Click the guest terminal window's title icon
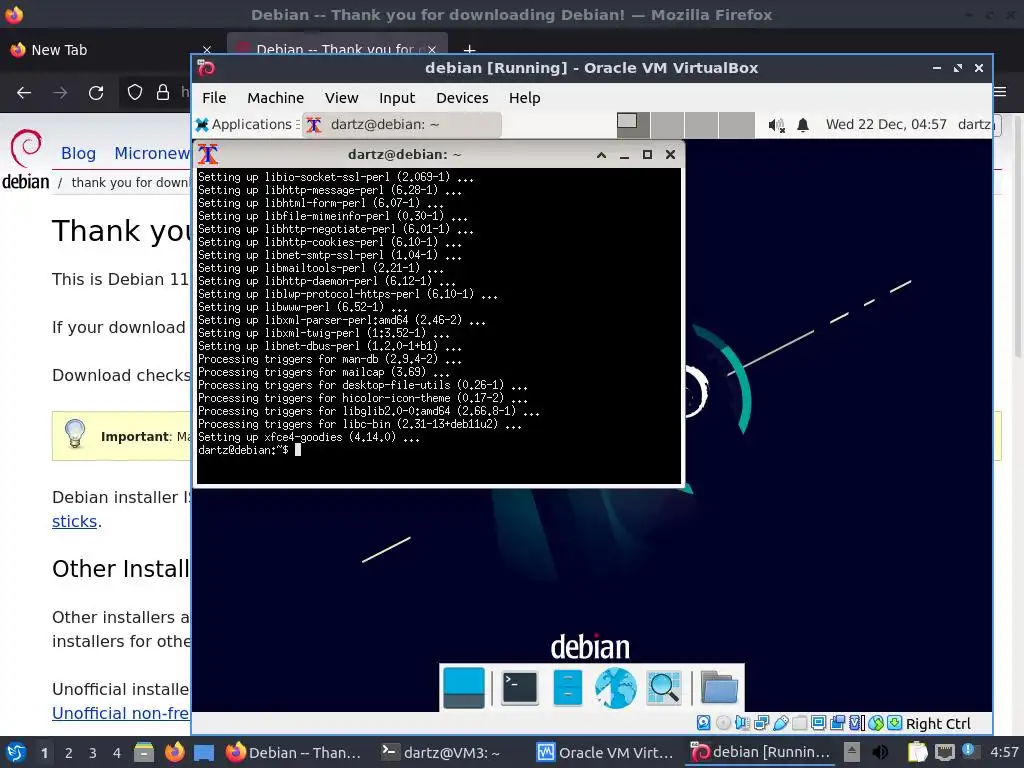The height and width of the screenshot is (768, 1024). click(x=208, y=154)
